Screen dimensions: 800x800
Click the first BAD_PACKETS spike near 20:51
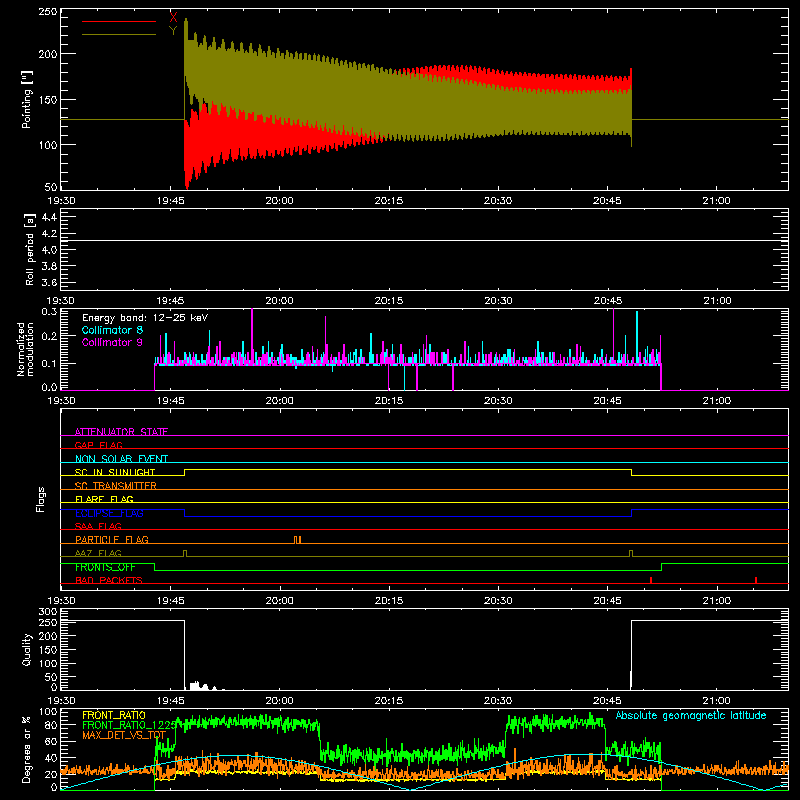coord(651,580)
